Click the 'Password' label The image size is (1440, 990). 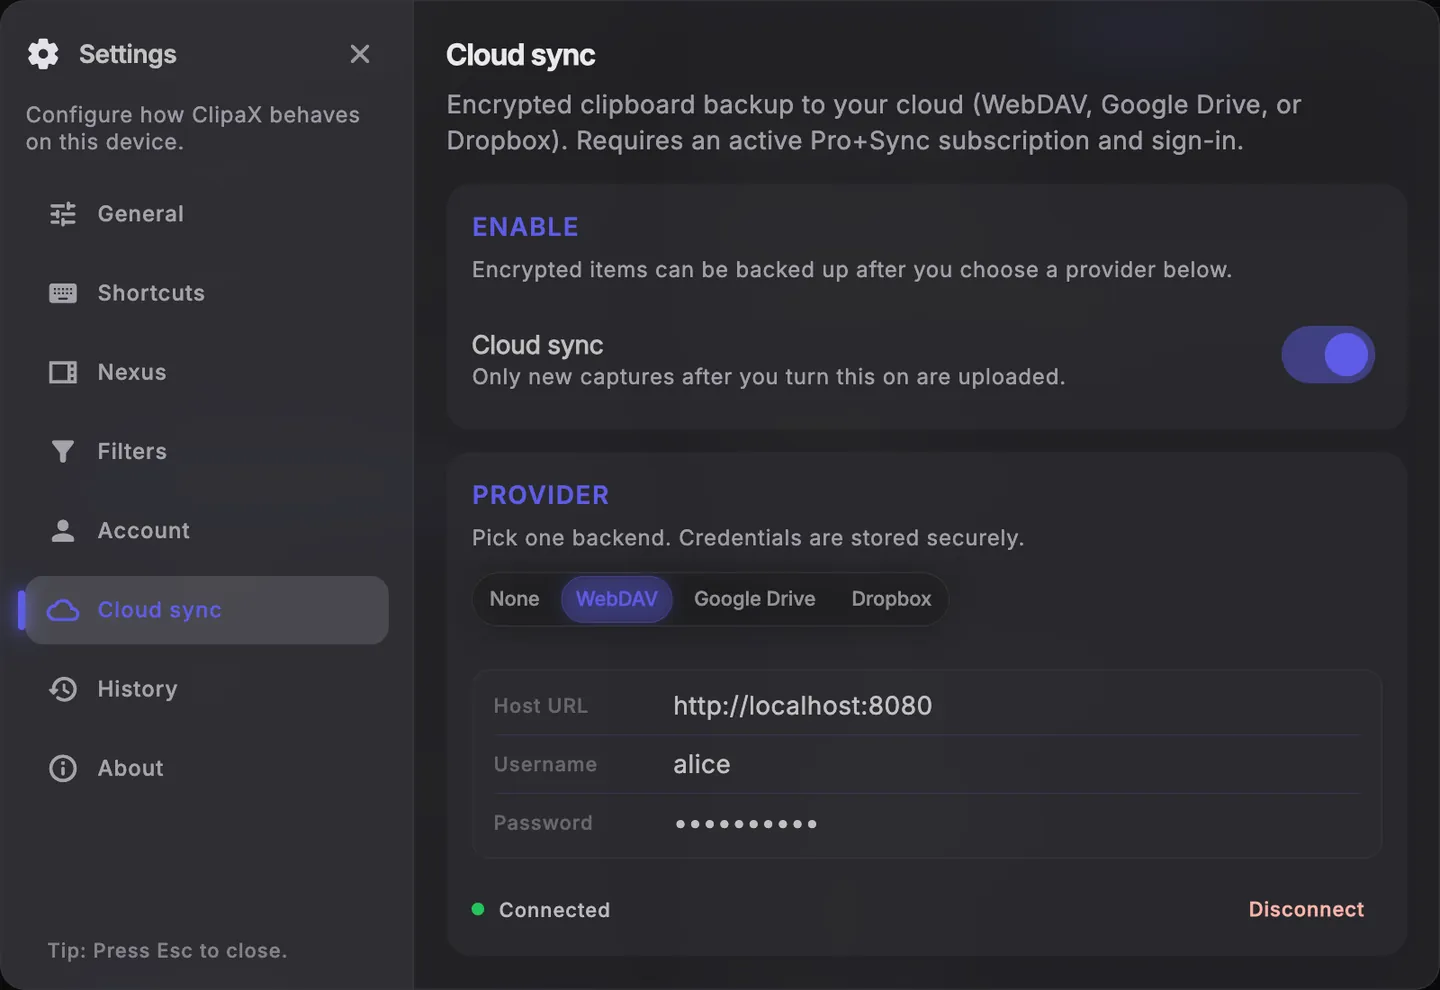pyautogui.click(x=543, y=823)
